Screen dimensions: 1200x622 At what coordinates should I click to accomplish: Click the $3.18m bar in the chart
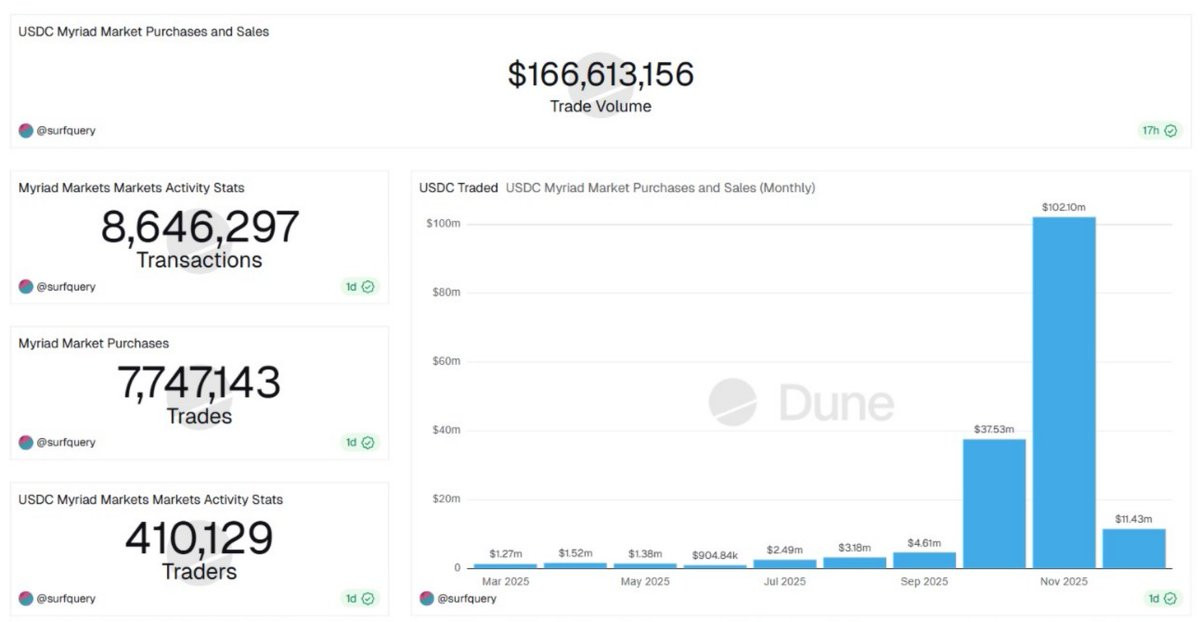coord(854,562)
